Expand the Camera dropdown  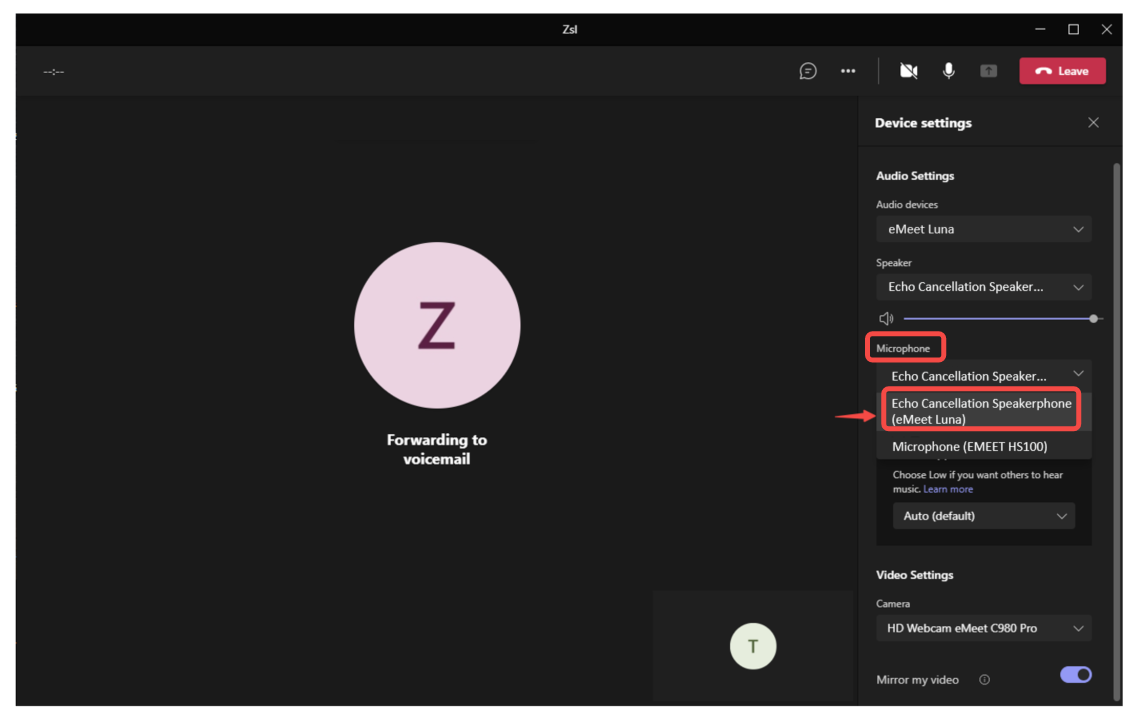(x=983, y=628)
